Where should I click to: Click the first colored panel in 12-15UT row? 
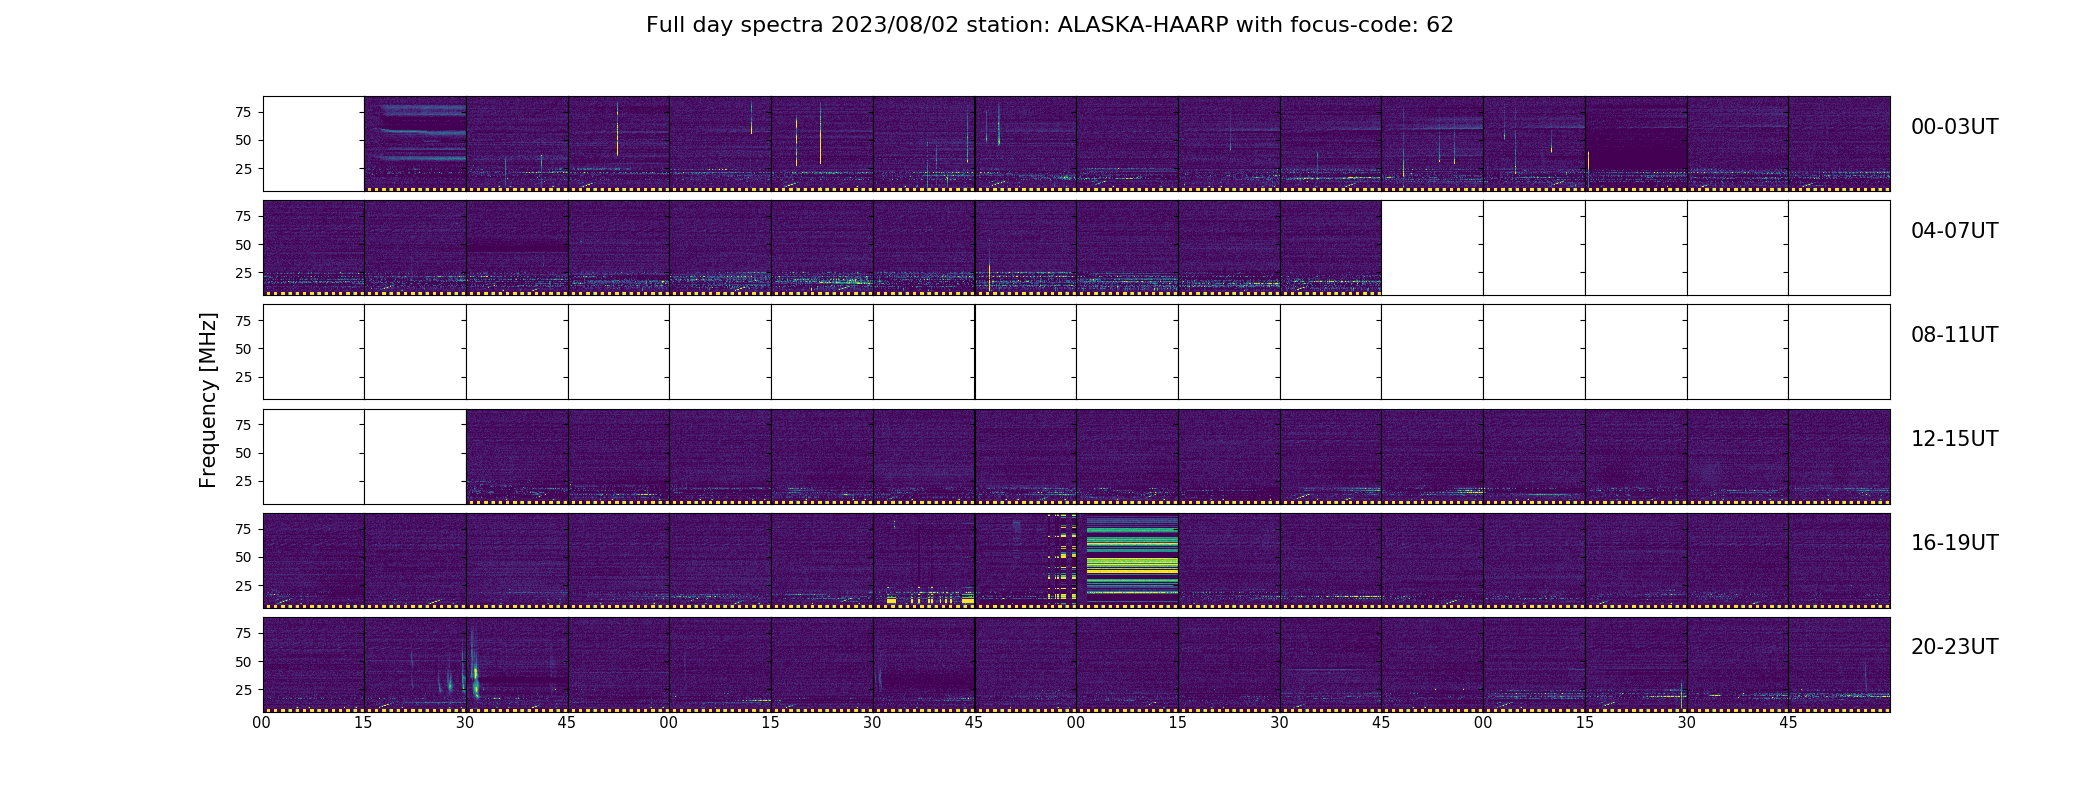[517, 456]
